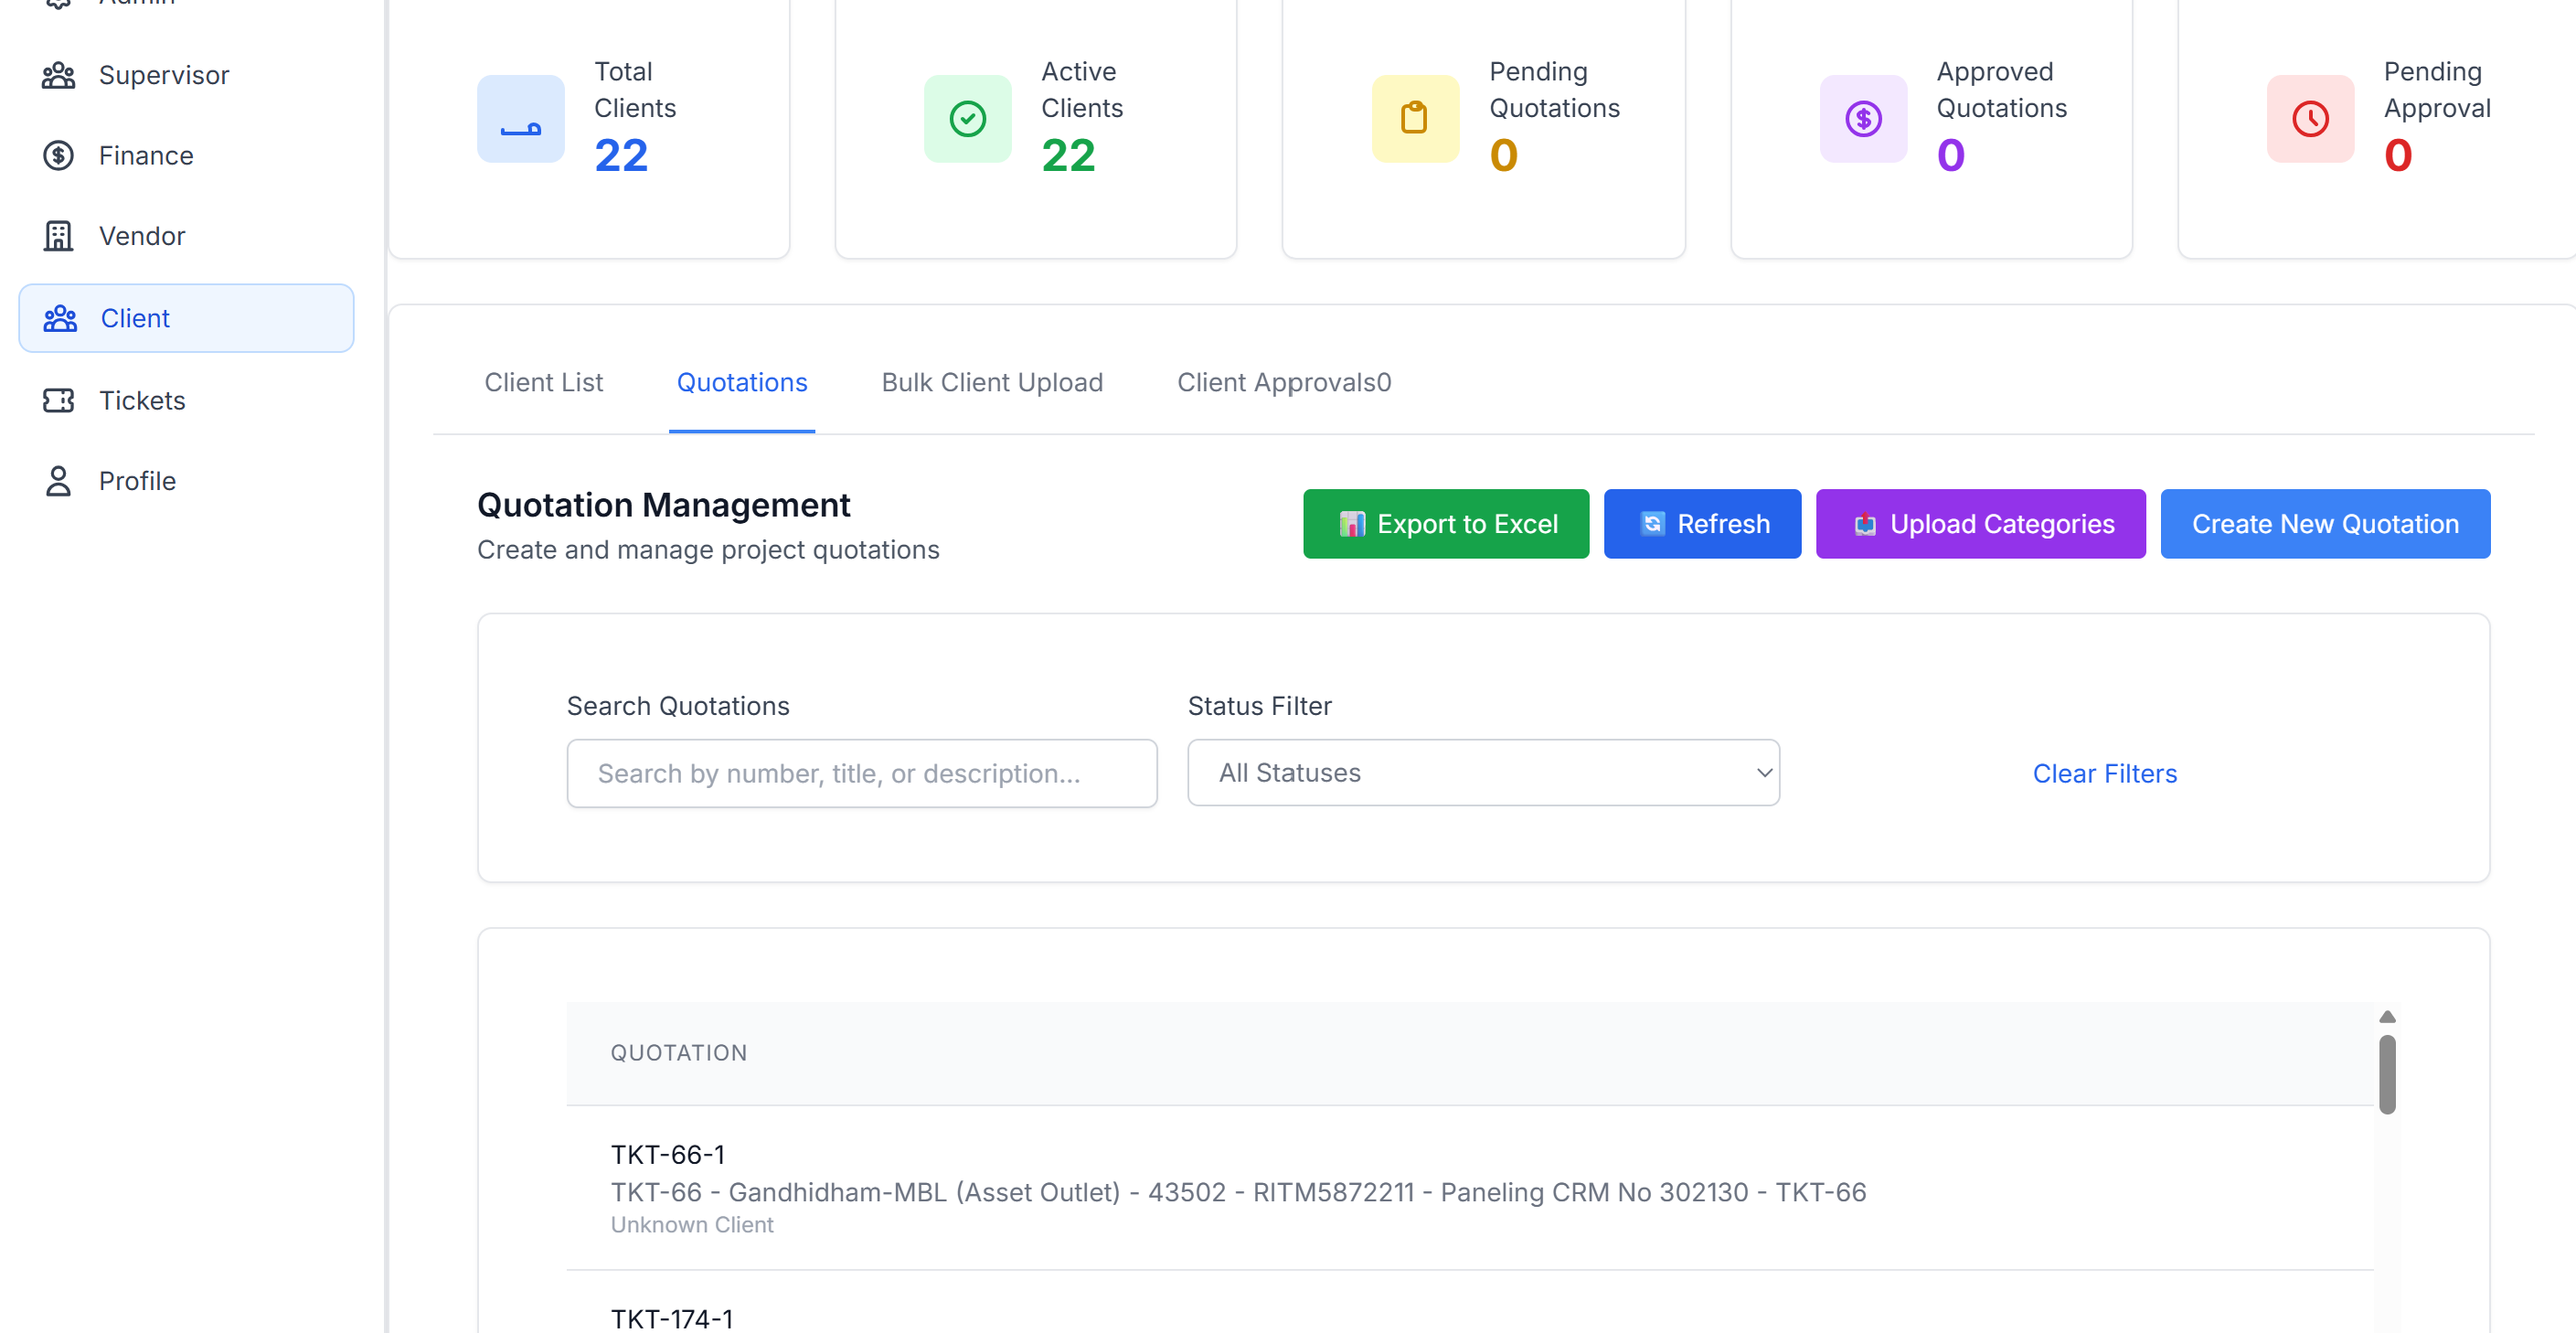Click the Clear Filters link

tap(2103, 774)
